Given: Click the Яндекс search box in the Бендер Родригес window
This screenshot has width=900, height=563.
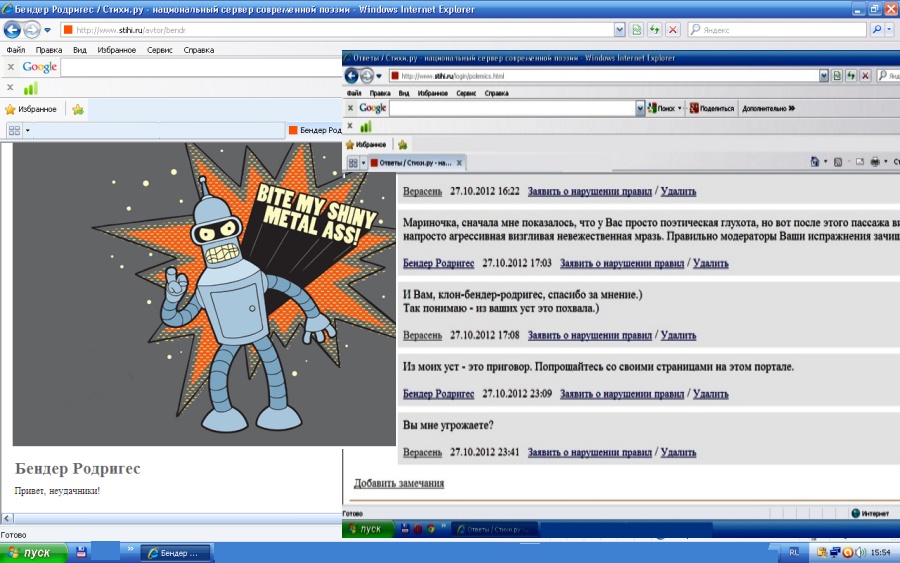Looking at the screenshot, I should (x=777, y=30).
